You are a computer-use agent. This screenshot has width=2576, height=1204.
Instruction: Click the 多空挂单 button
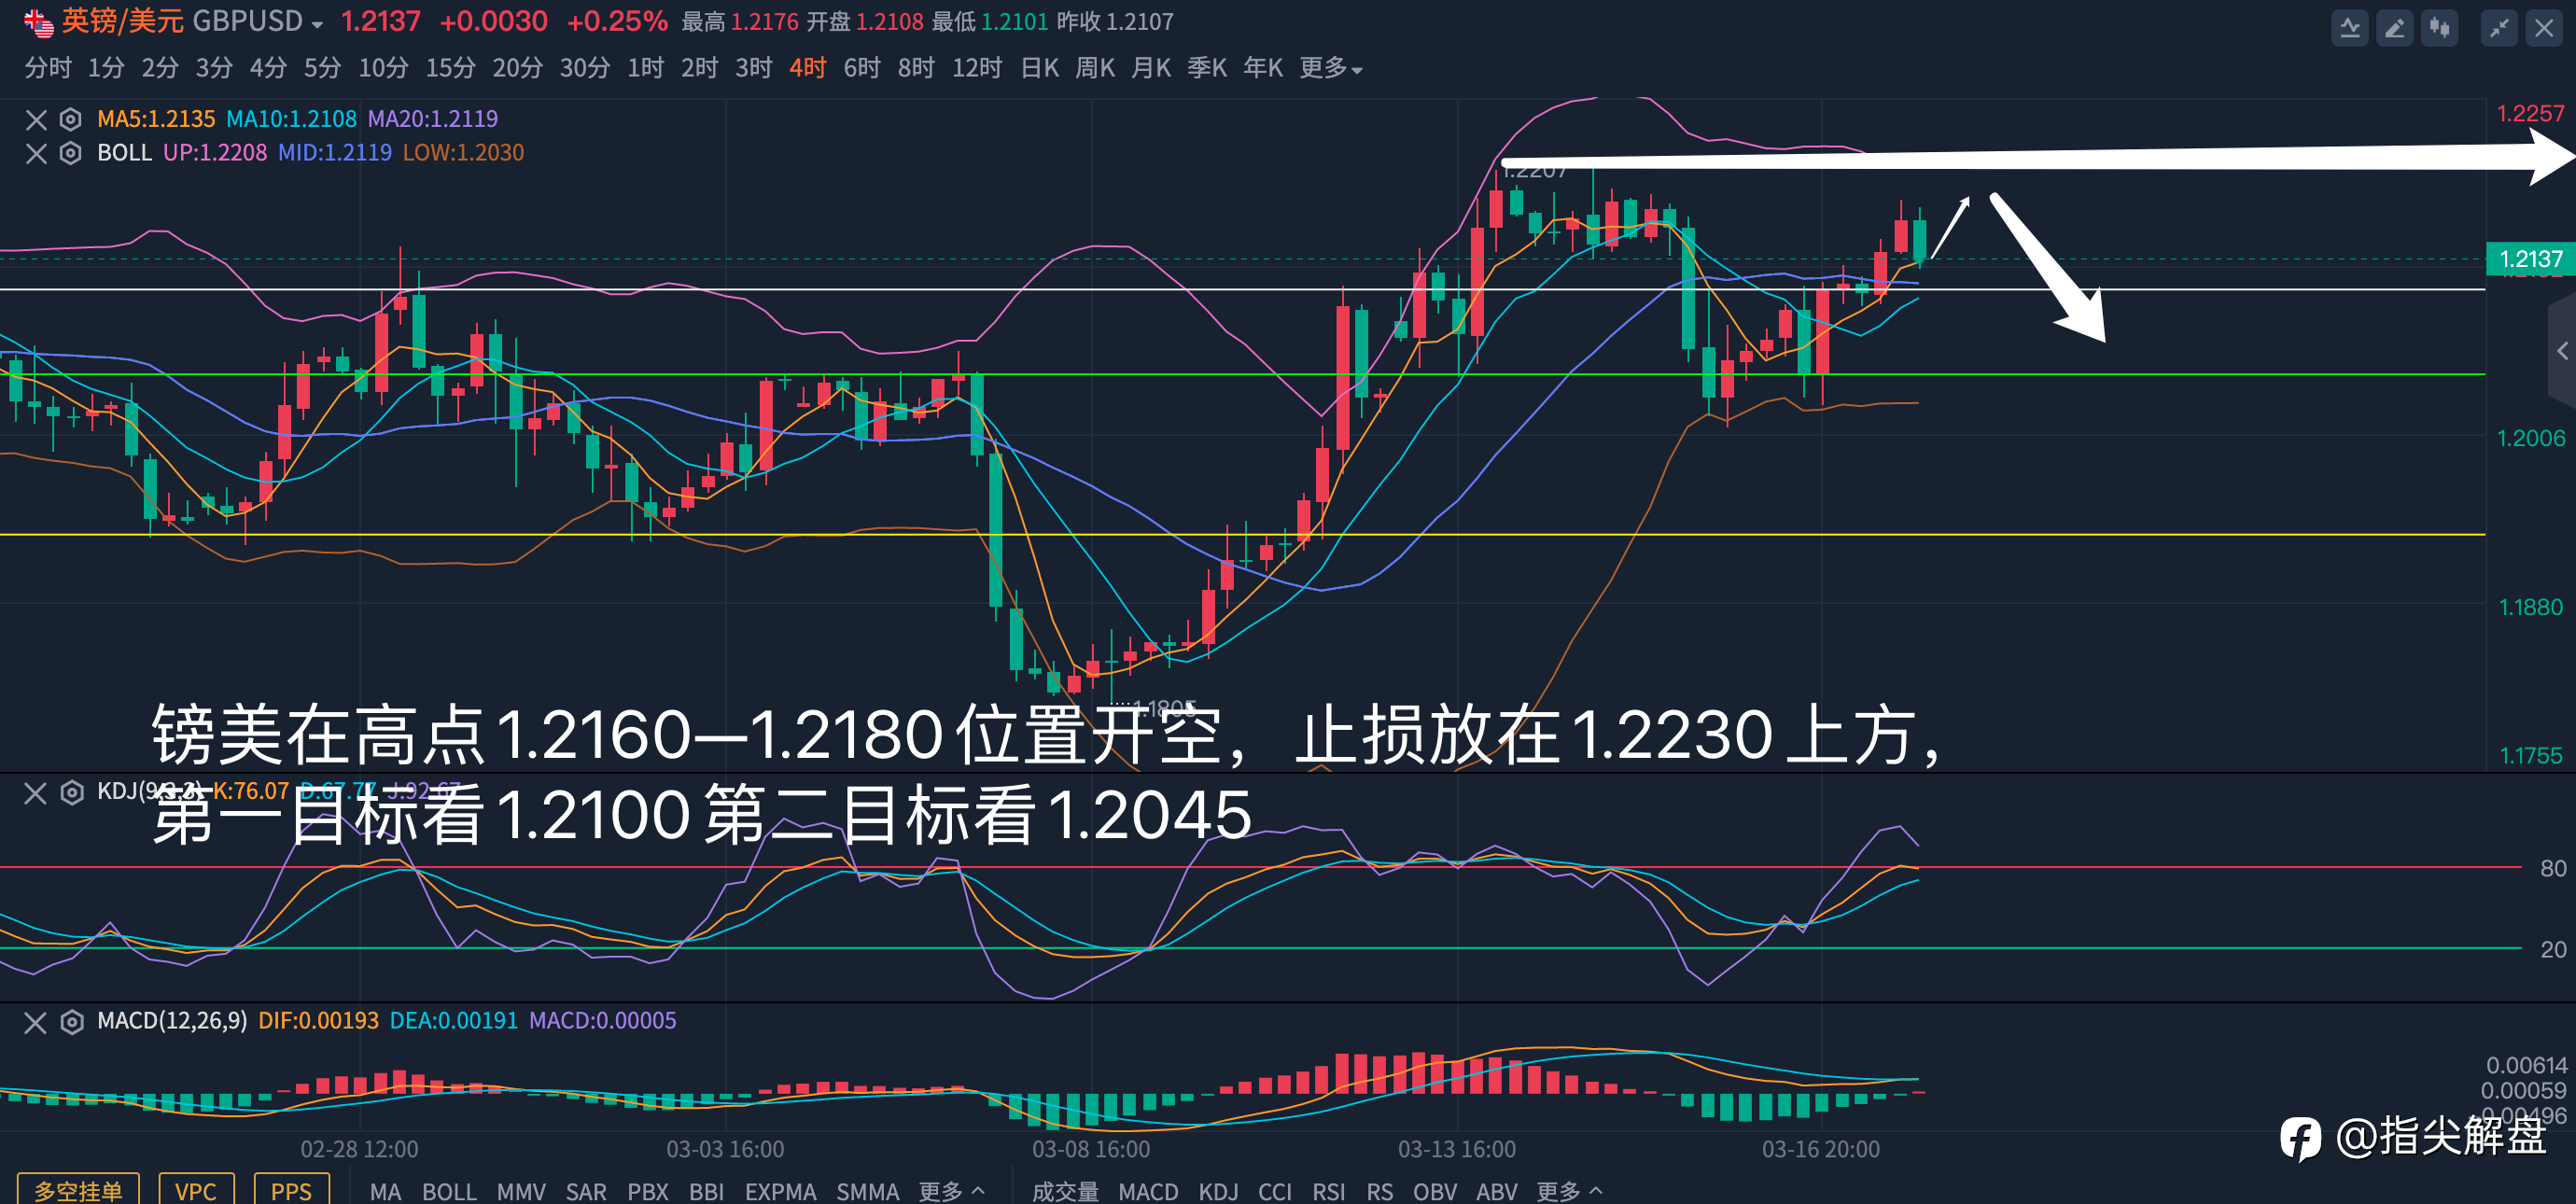click(x=78, y=1189)
